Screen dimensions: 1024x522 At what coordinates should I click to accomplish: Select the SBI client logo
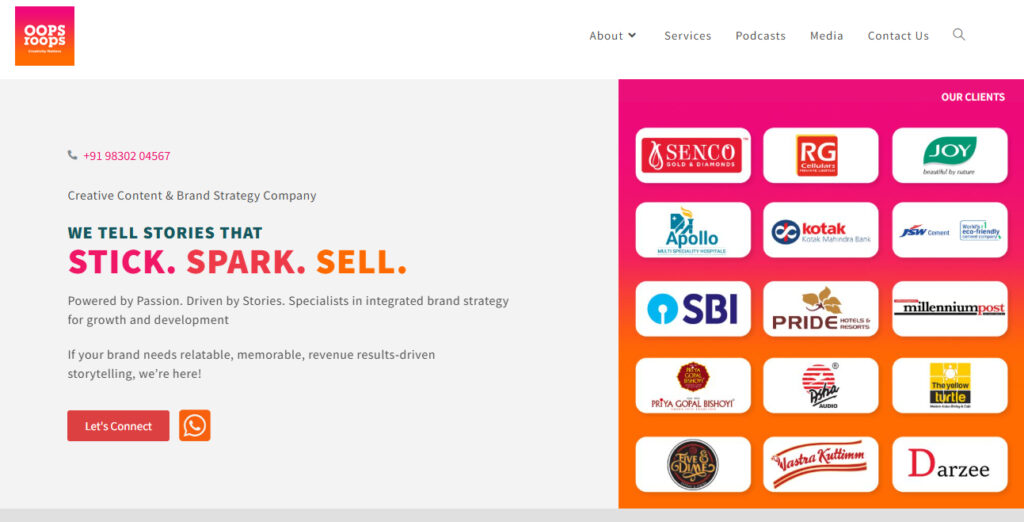point(693,308)
